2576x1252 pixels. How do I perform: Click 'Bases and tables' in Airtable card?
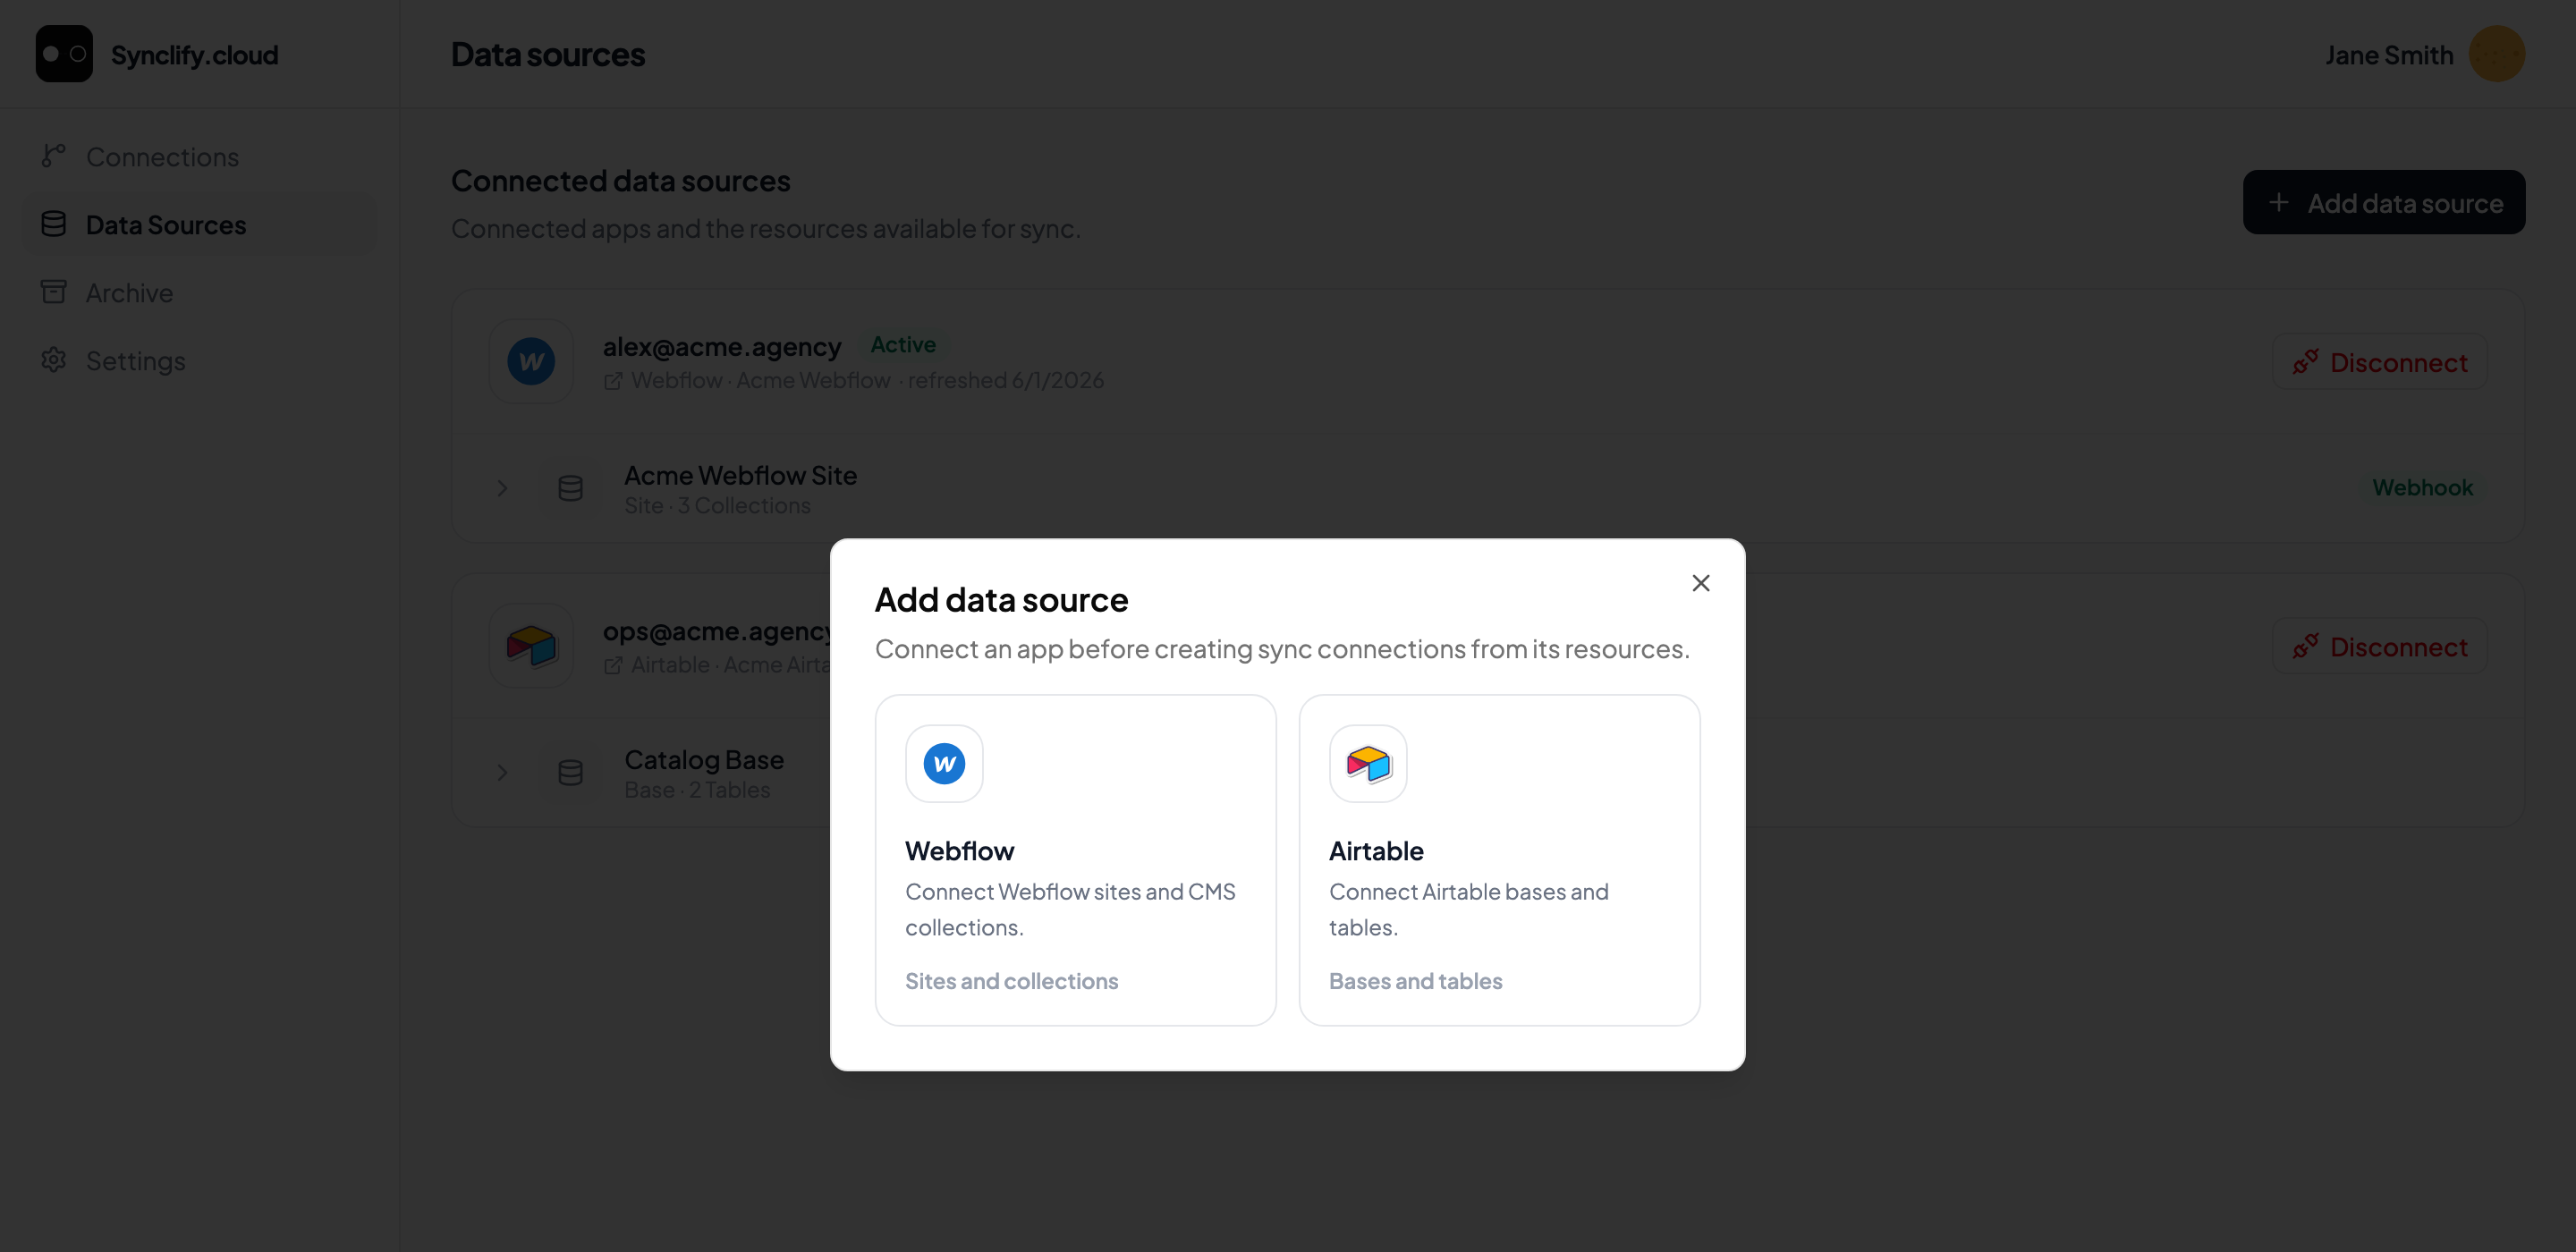[1415, 981]
